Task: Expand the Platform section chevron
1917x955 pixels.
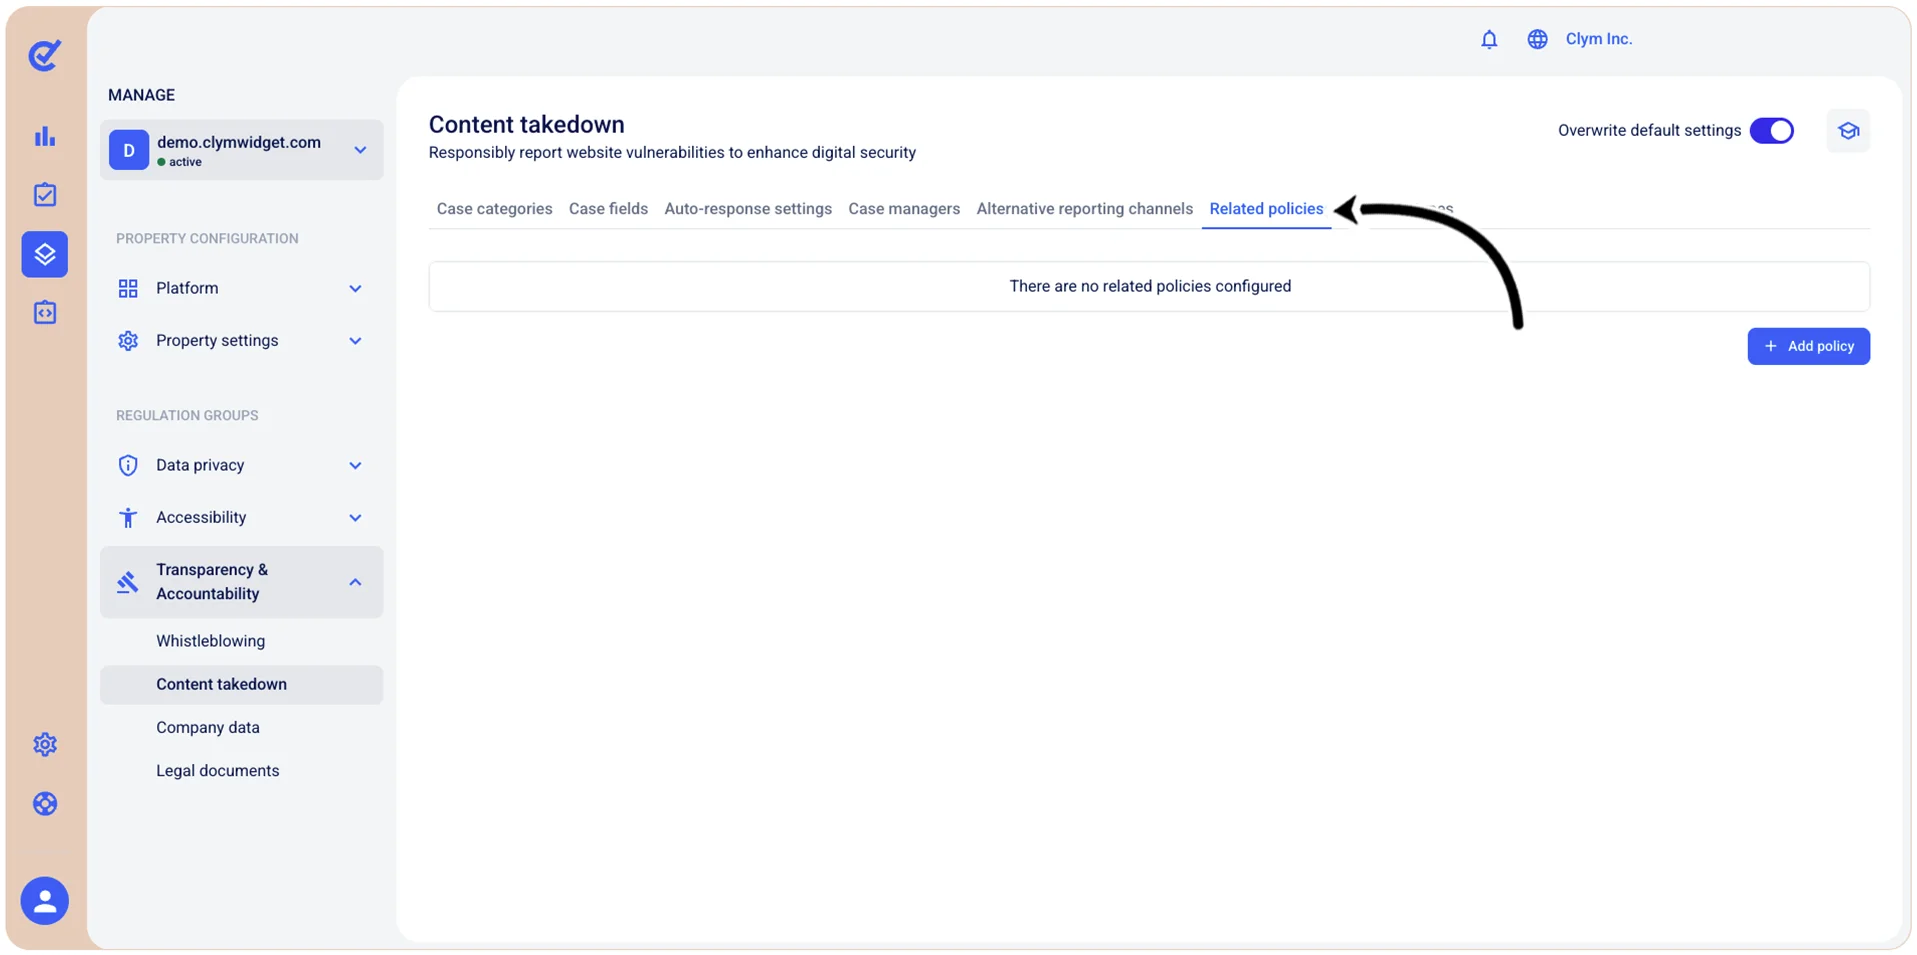Action: point(355,289)
